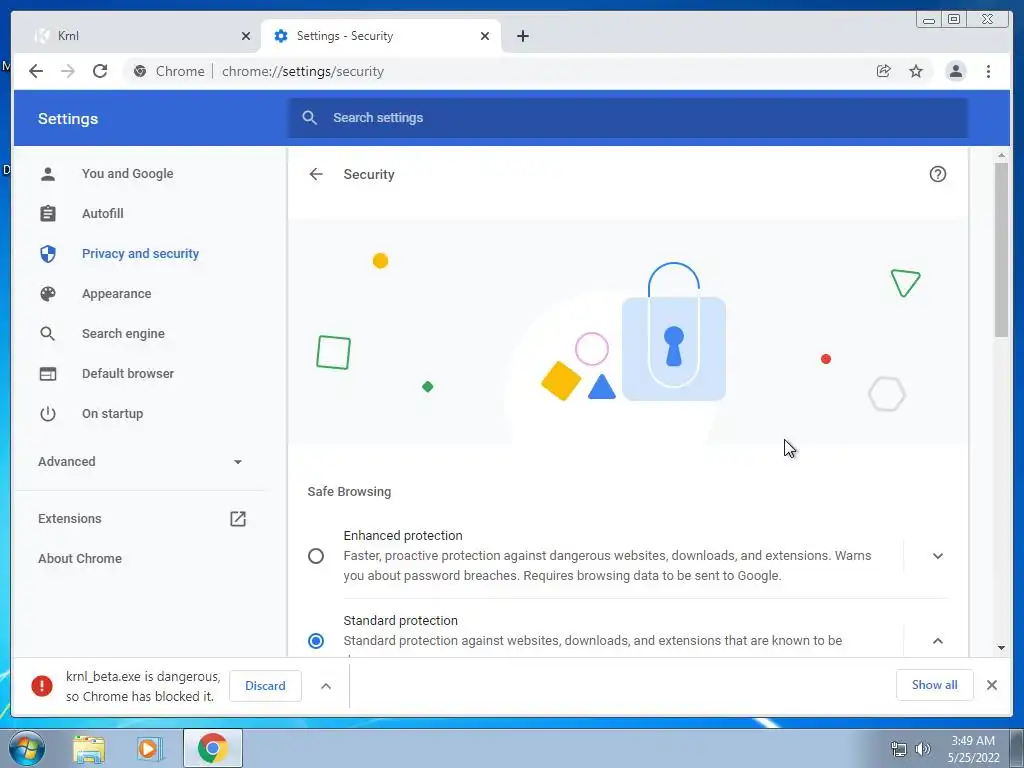Switch to the Krnl tab
Screen dimensions: 1024x768
pos(136,36)
